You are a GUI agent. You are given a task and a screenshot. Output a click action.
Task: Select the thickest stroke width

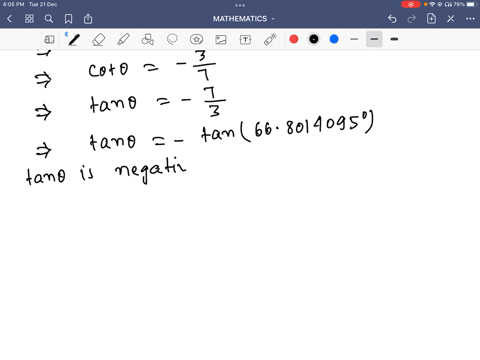[394, 39]
